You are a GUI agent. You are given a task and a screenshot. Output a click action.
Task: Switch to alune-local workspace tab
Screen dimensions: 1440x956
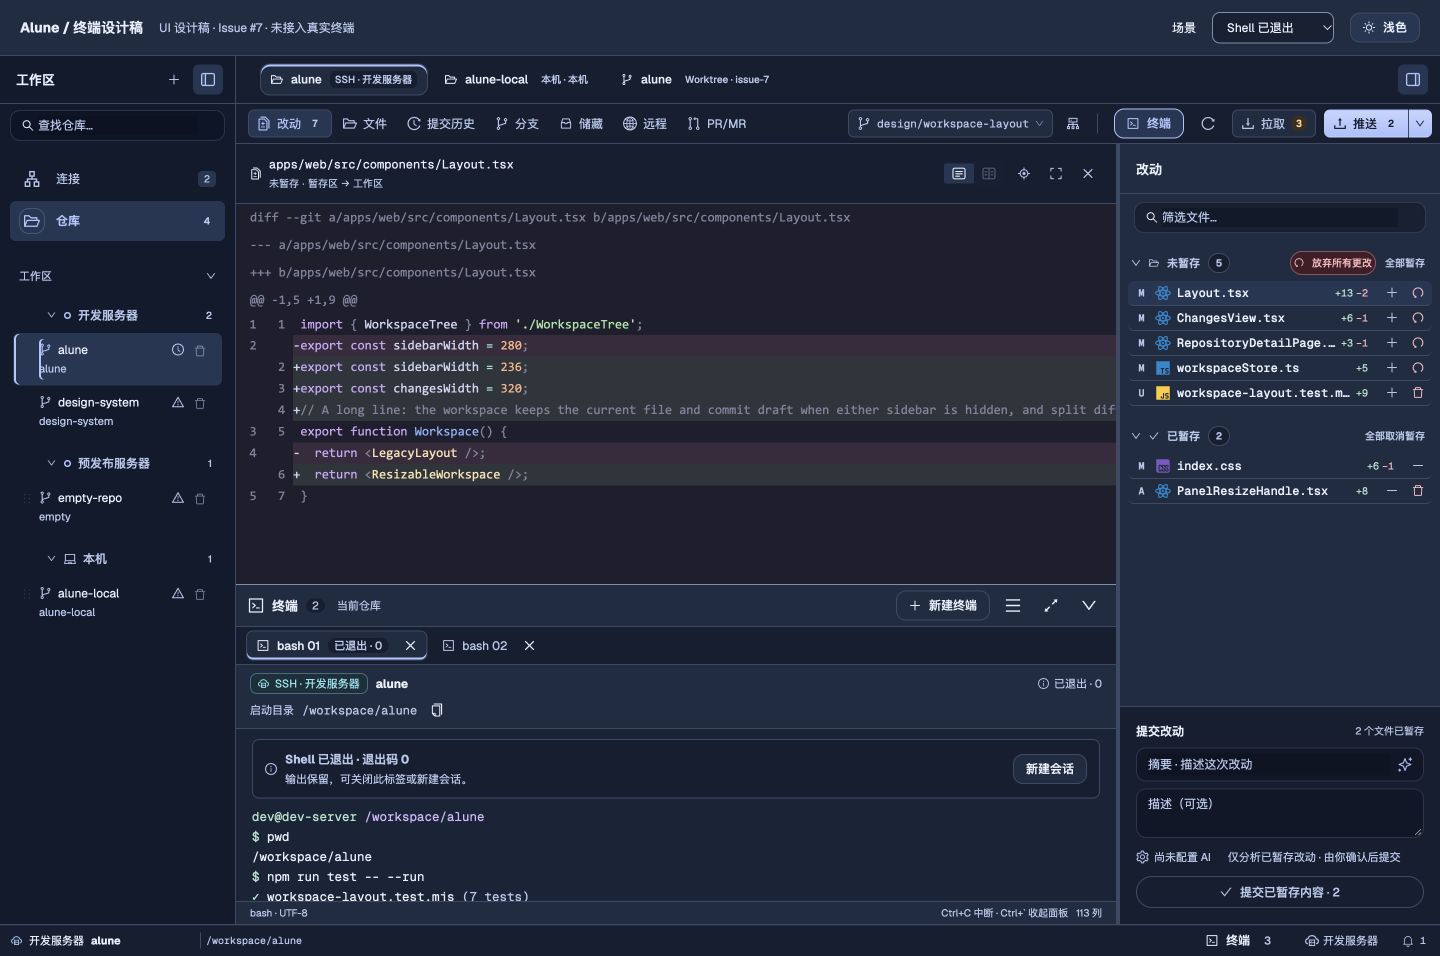coord(516,79)
